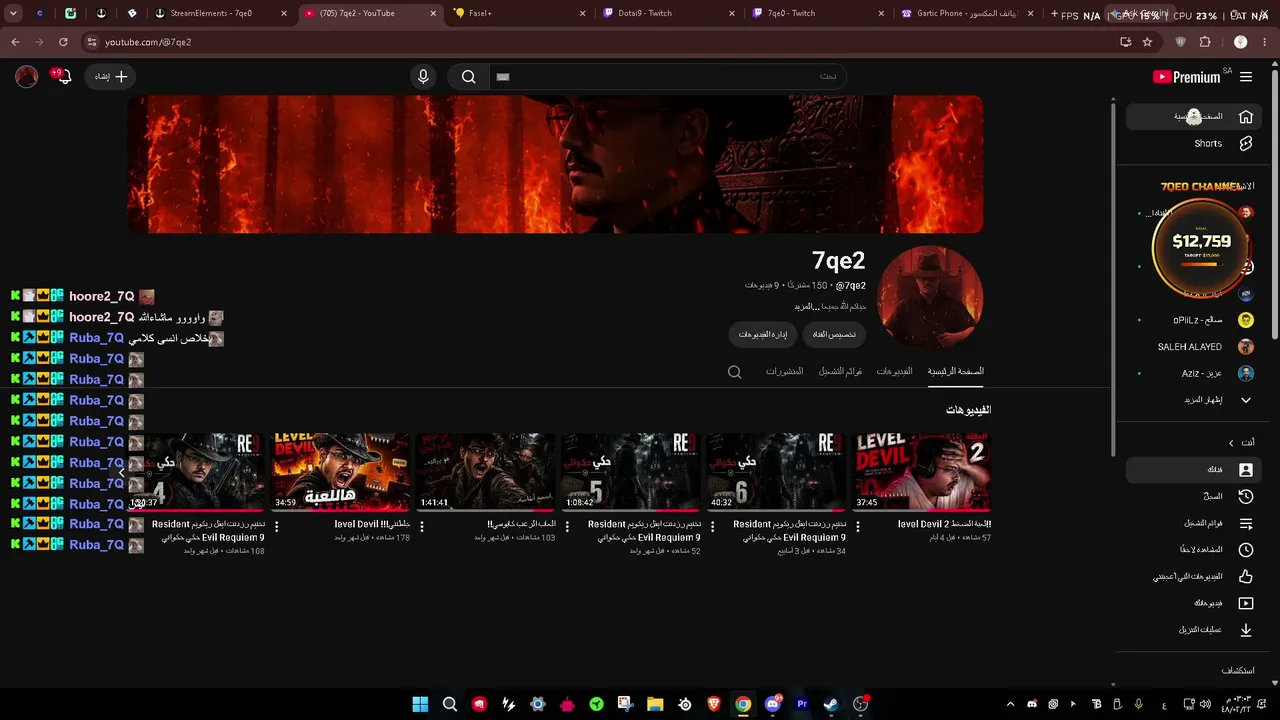The height and width of the screenshot is (720, 1280).
Task: Open more options for the 34:59 Level Devil video
Action: 277,526
